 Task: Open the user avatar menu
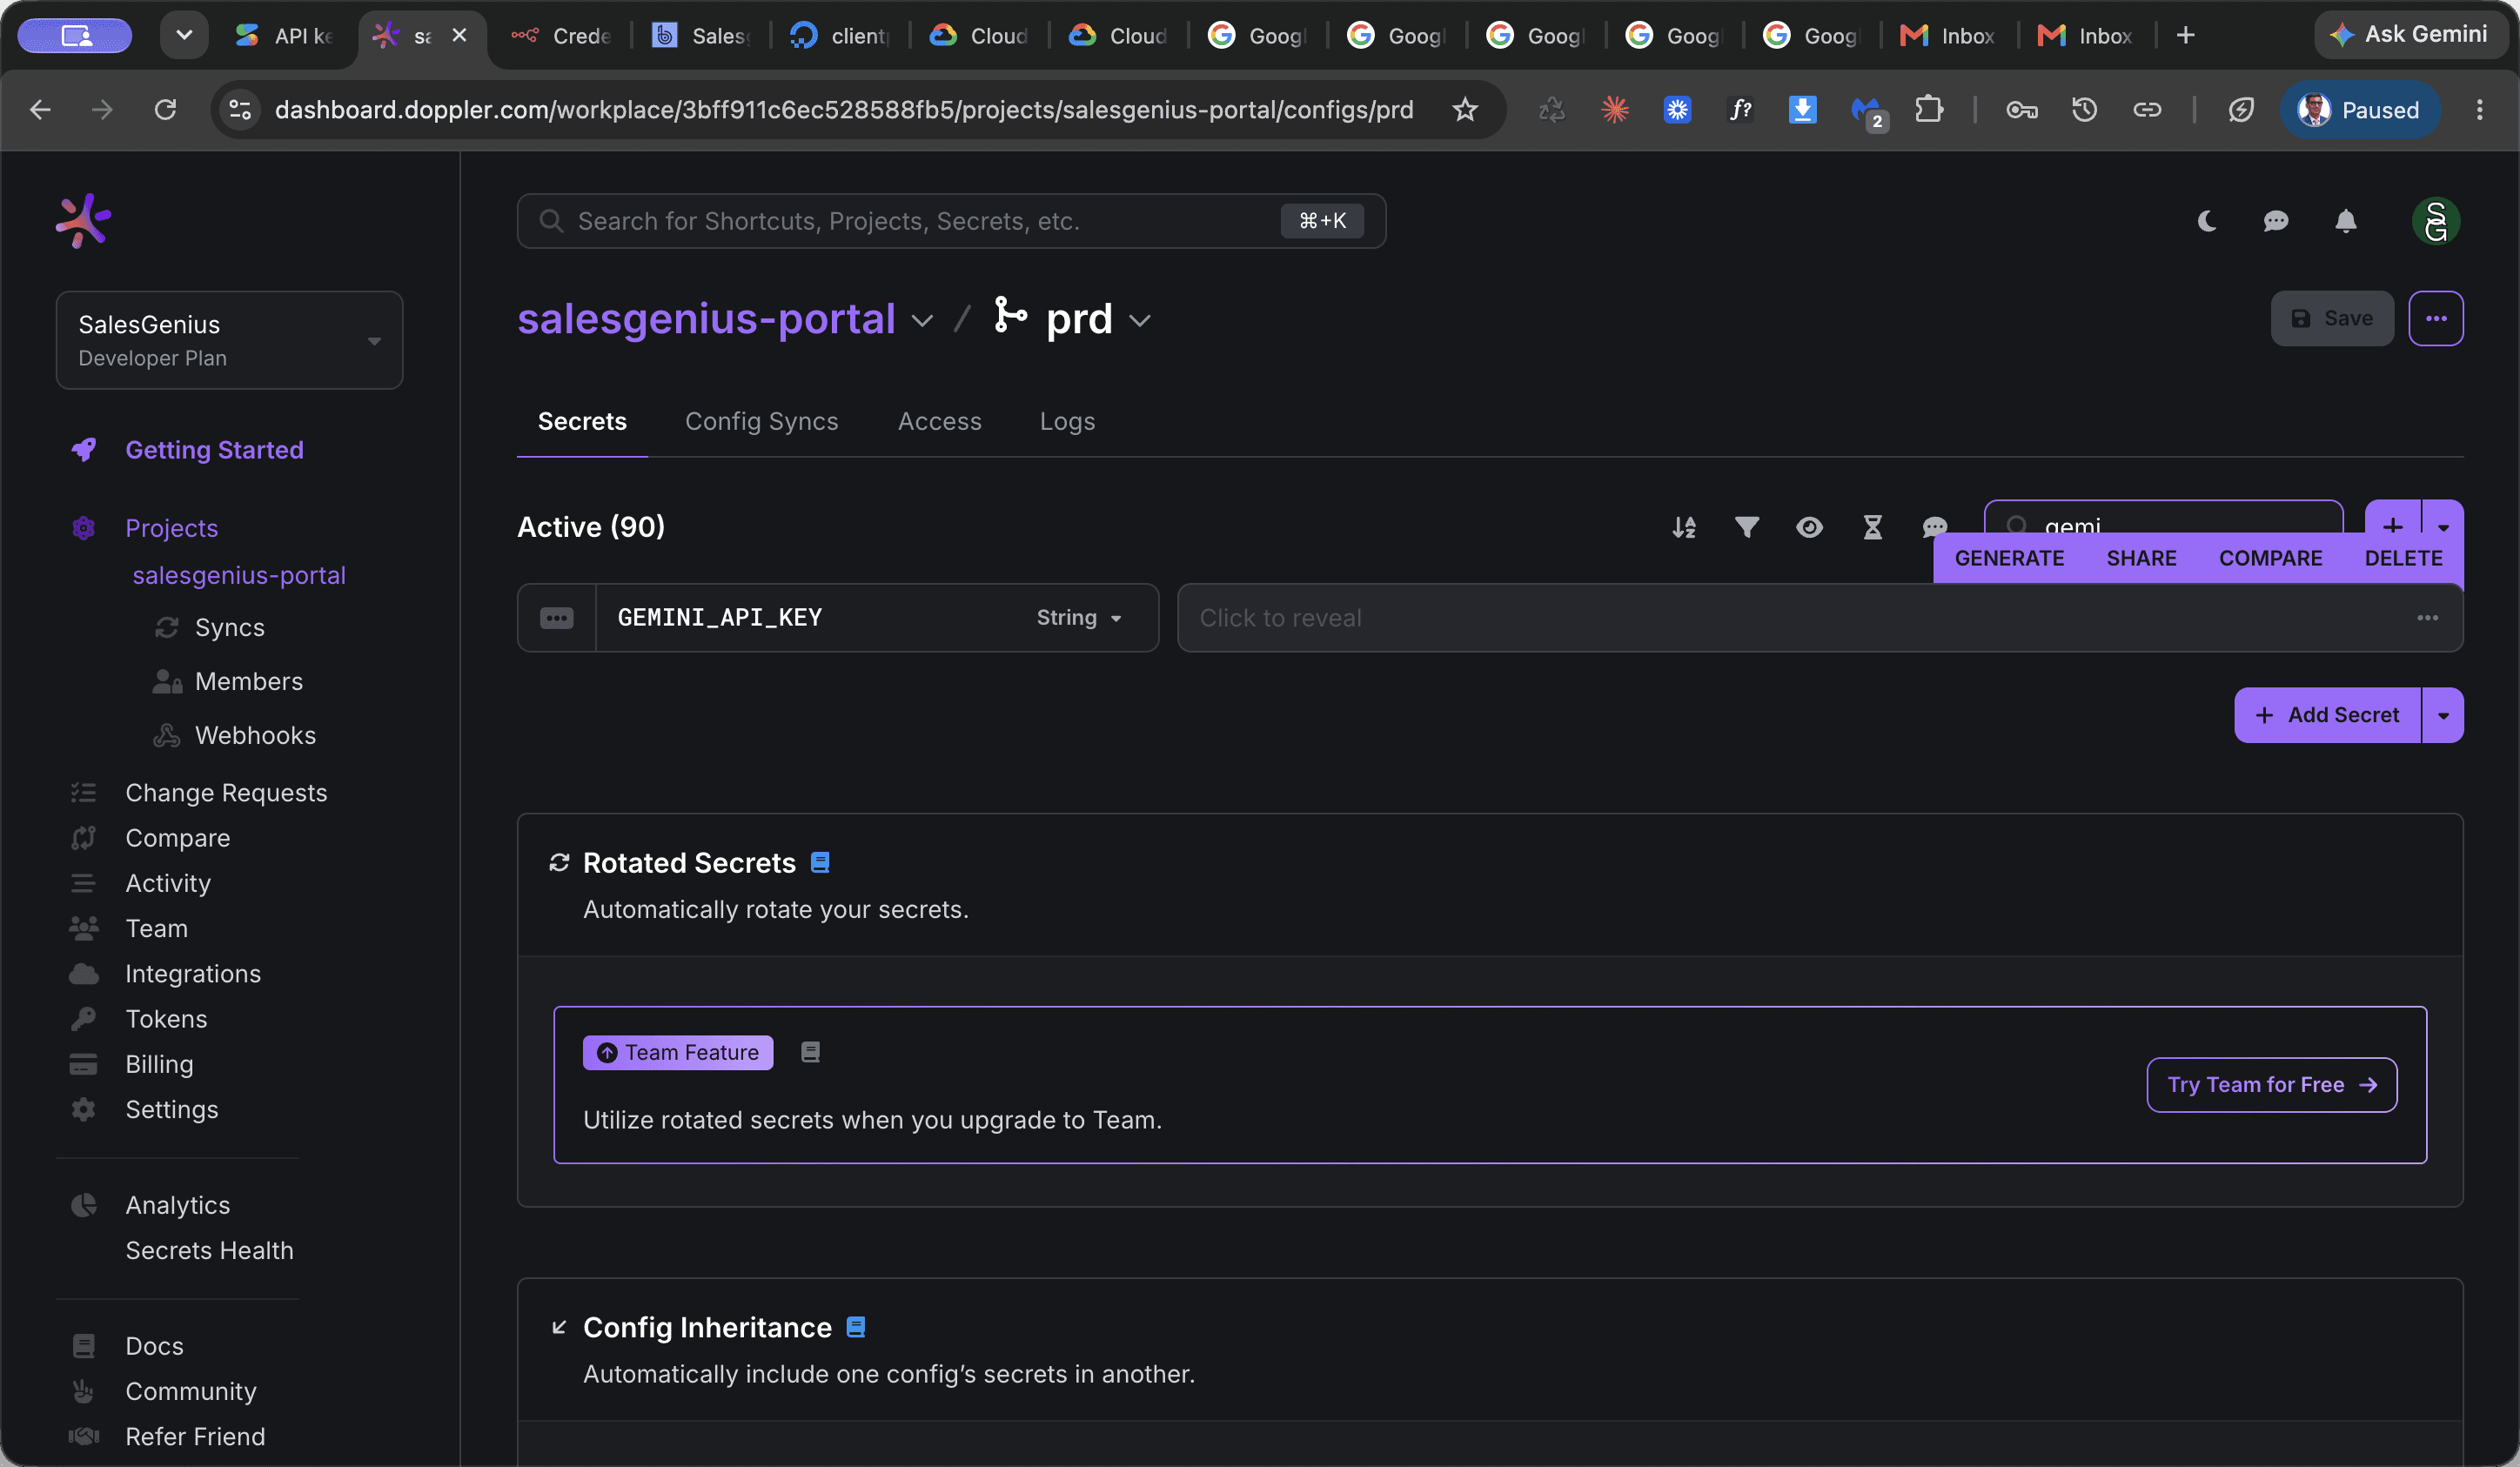coord(2436,221)
